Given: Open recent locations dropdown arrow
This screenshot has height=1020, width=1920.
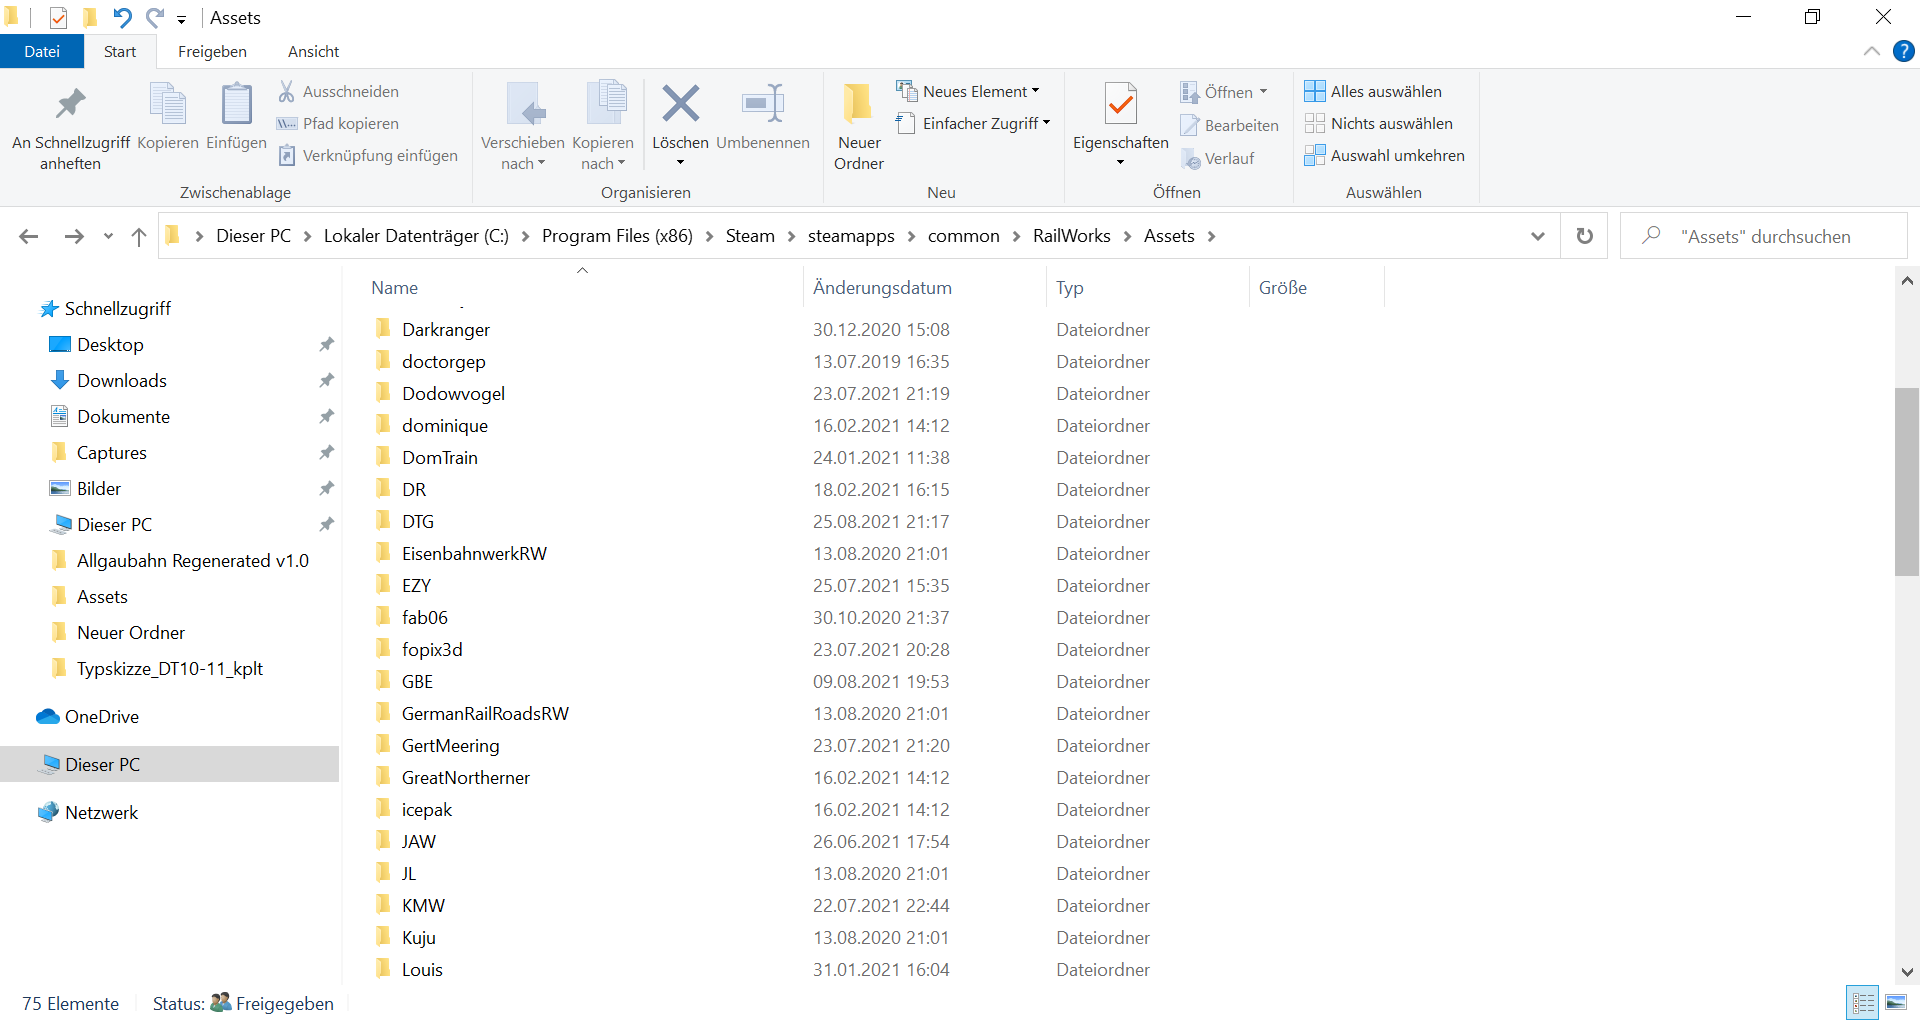Looking at the screenshot, I should pyautogui.click(x=108, y=237).
